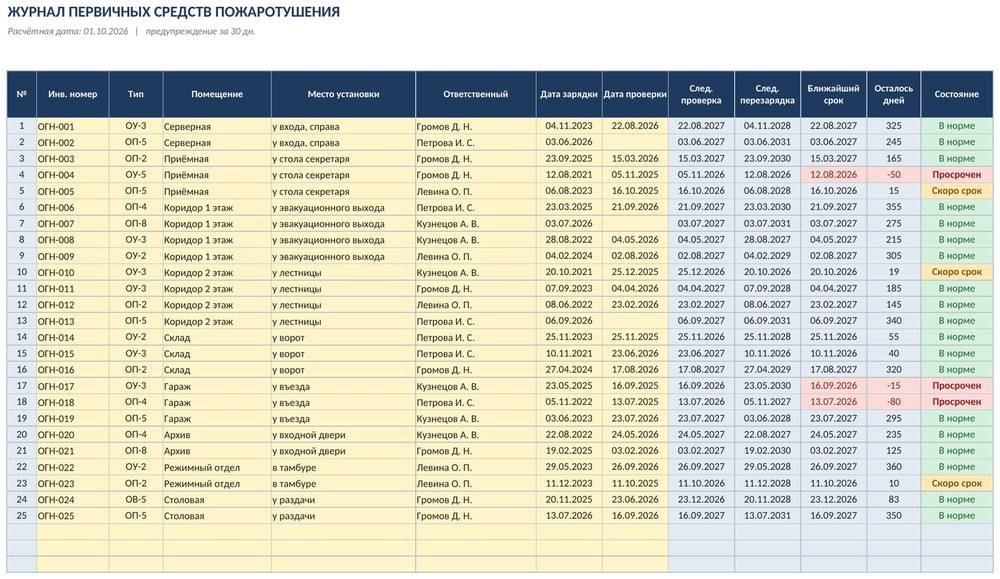This screenshot has width=1000, height=579.
Task: Click type cell ОВ-5 in ОГН-024 row
Action: (136, 499)
